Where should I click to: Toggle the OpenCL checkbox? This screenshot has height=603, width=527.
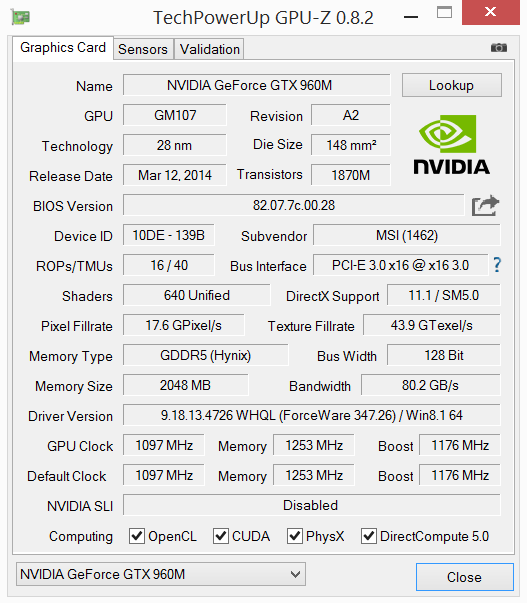coord(137,536)
